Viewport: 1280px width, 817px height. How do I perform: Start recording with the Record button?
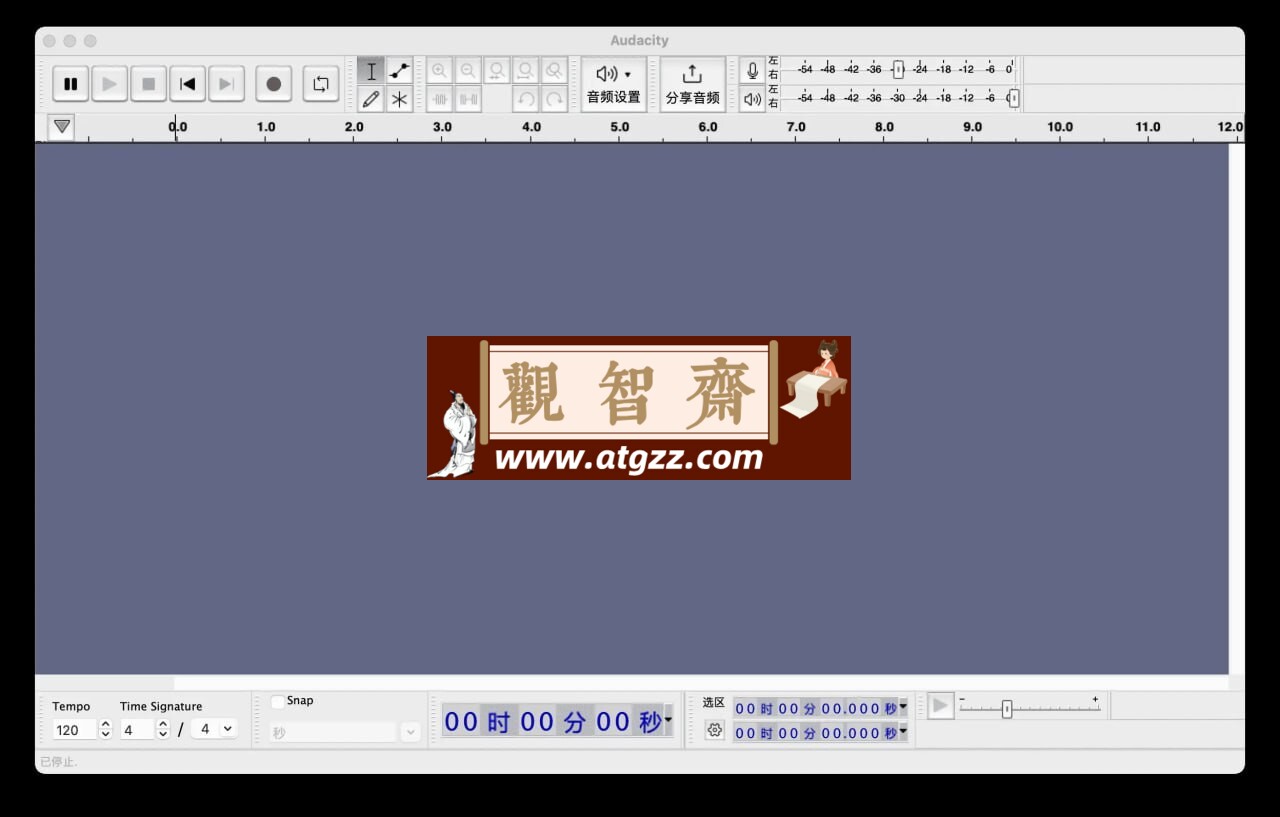coord(274,84)
